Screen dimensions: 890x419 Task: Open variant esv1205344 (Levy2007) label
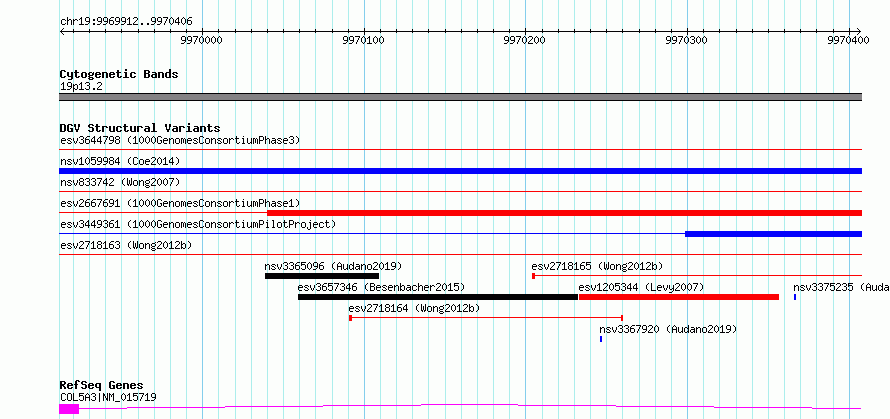pos(641,287)
